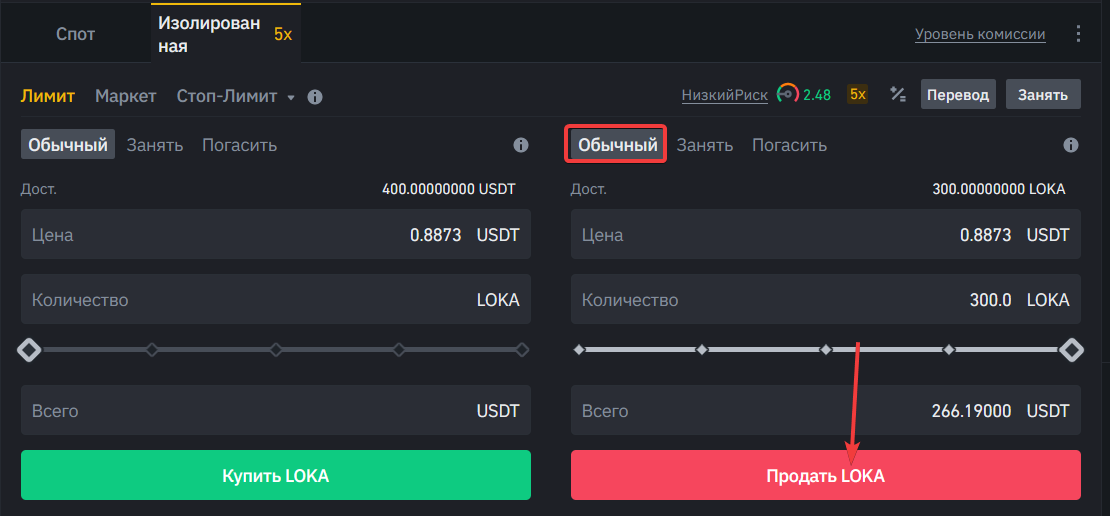Click the yellow 5x leverage badge

[858, 94]
